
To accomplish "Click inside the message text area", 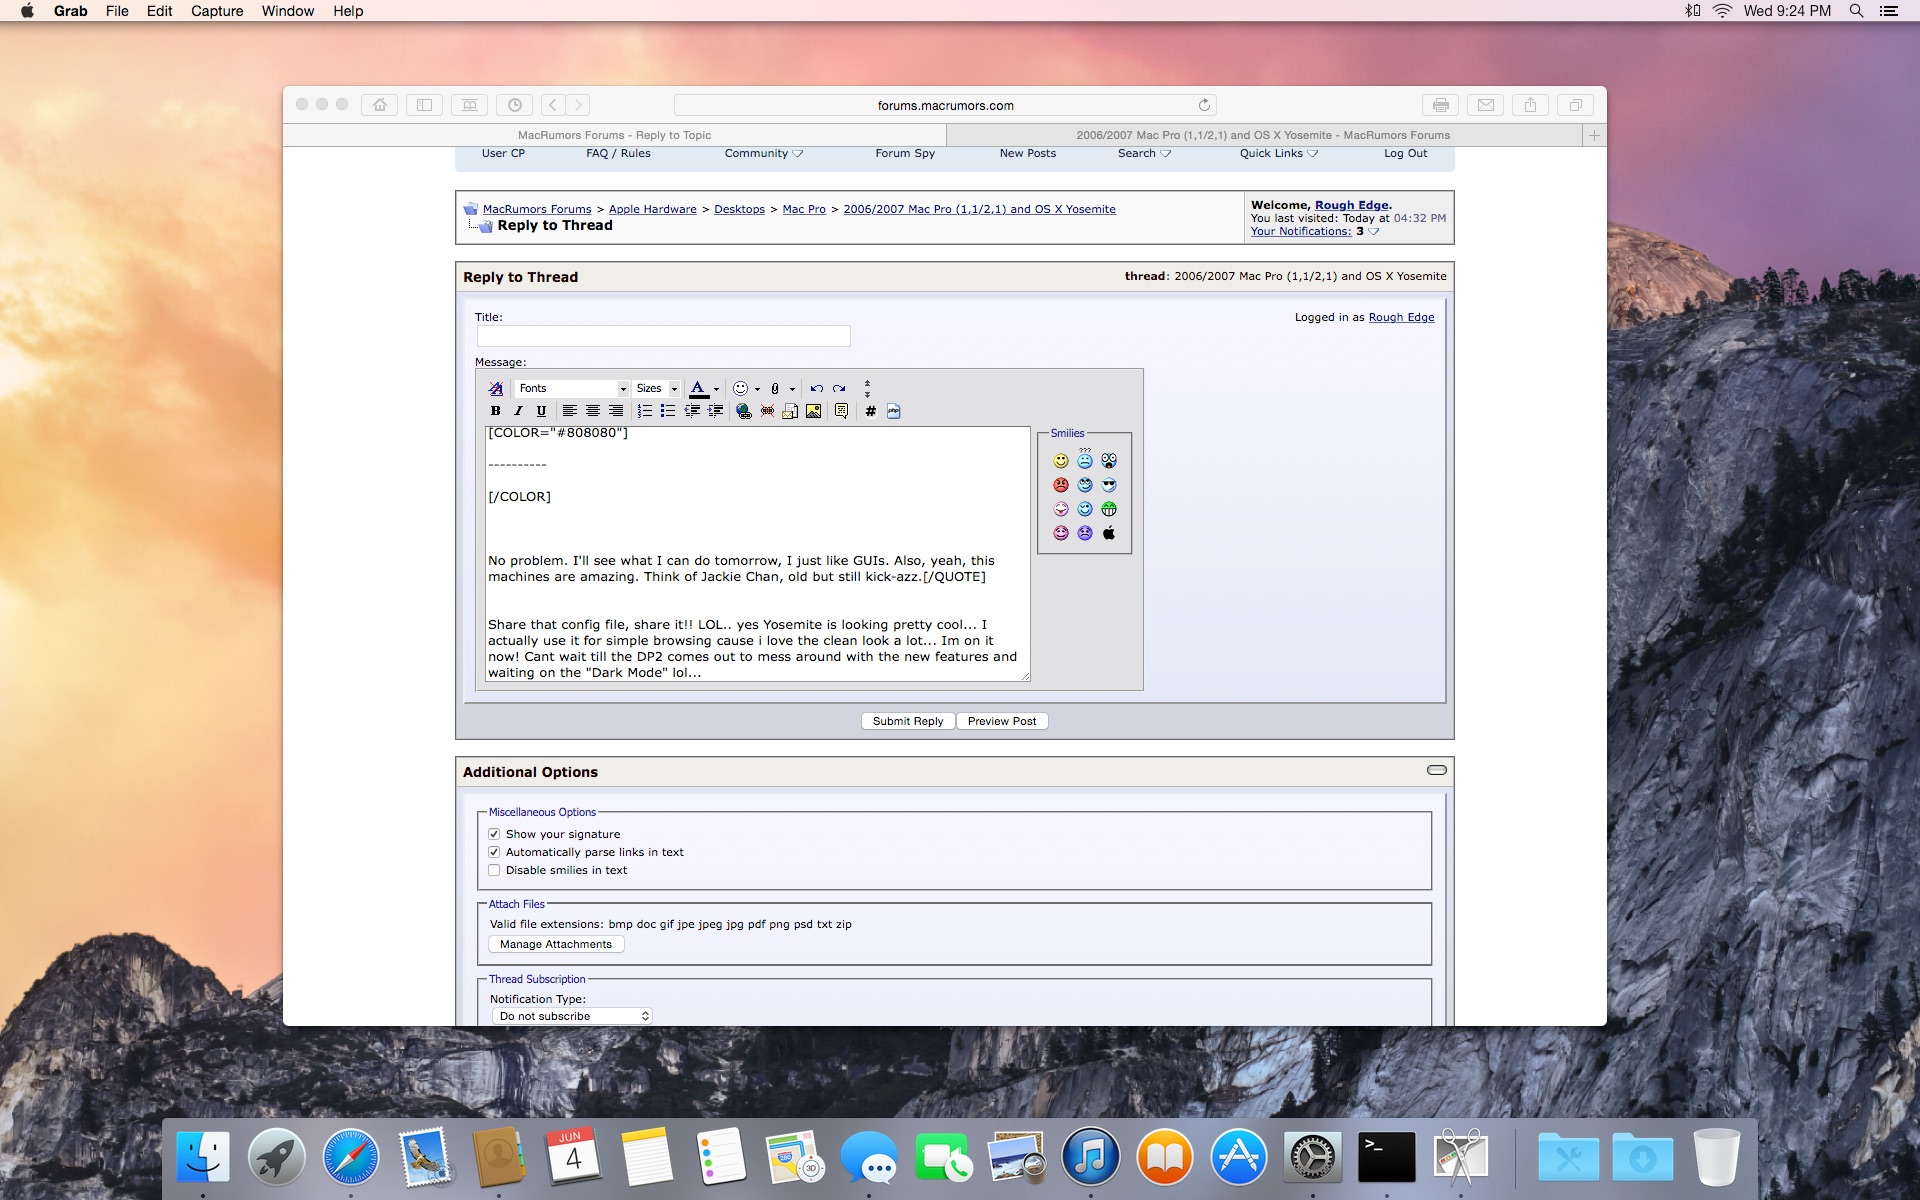I will coord(757,554).
